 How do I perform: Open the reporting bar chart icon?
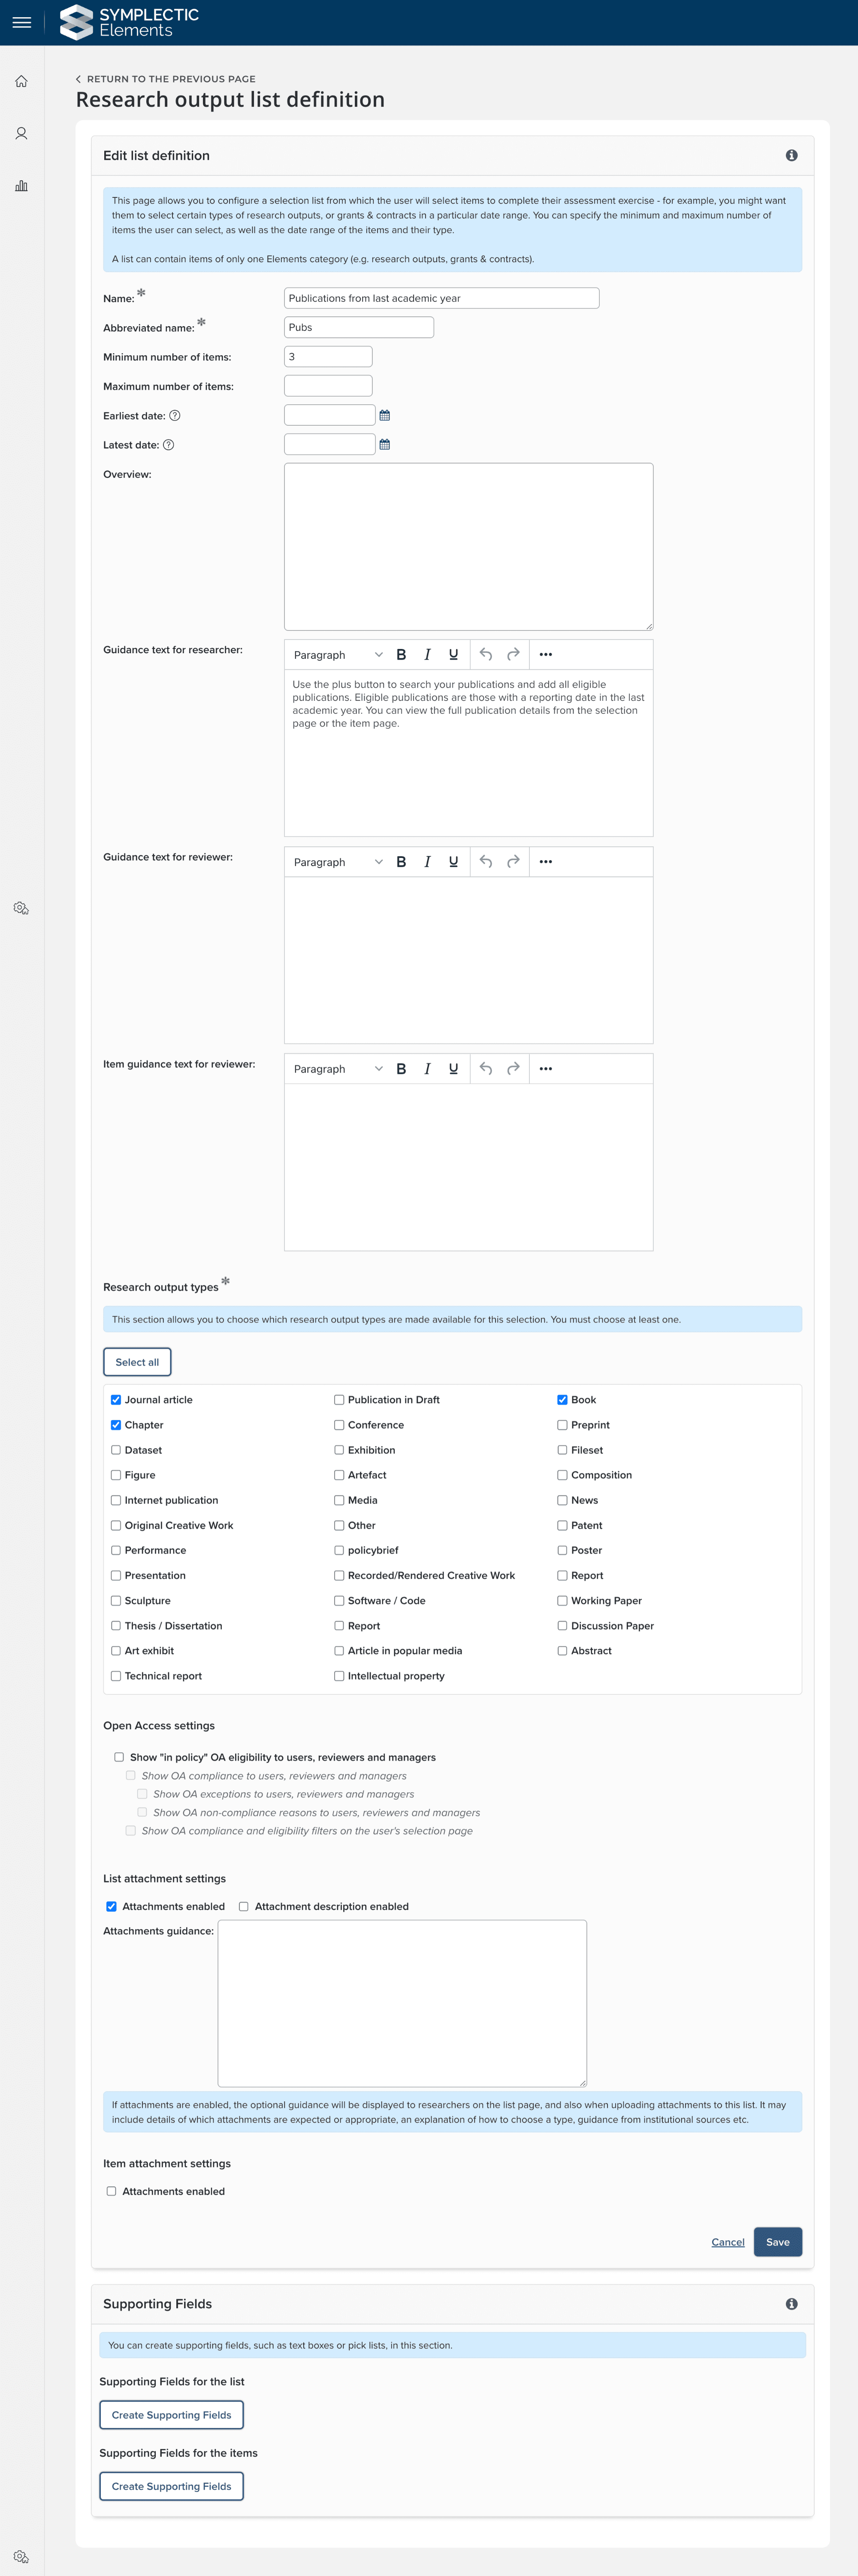[21, 186]
